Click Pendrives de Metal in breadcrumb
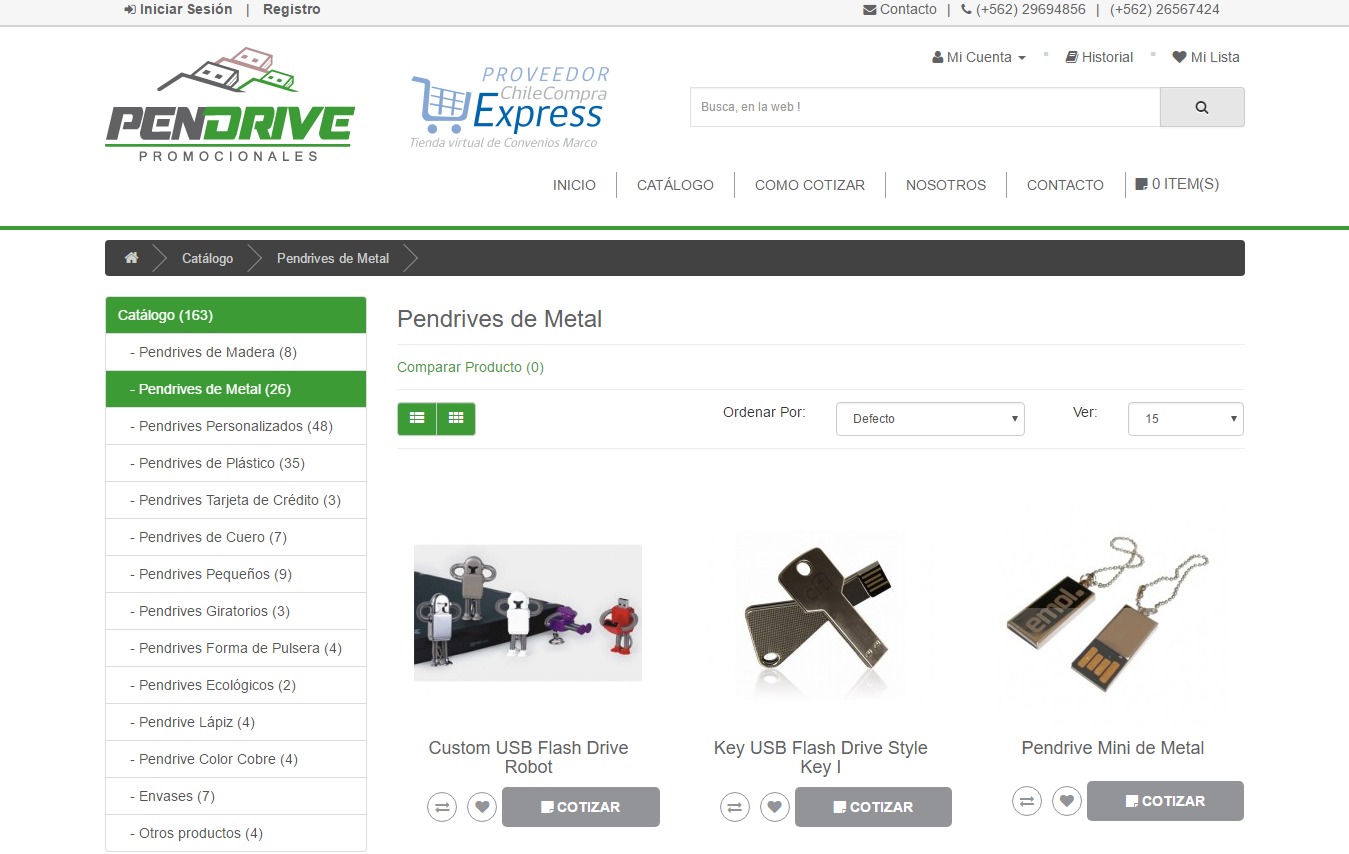This screenshot has width=1349, height=854. tap(333, 258)
